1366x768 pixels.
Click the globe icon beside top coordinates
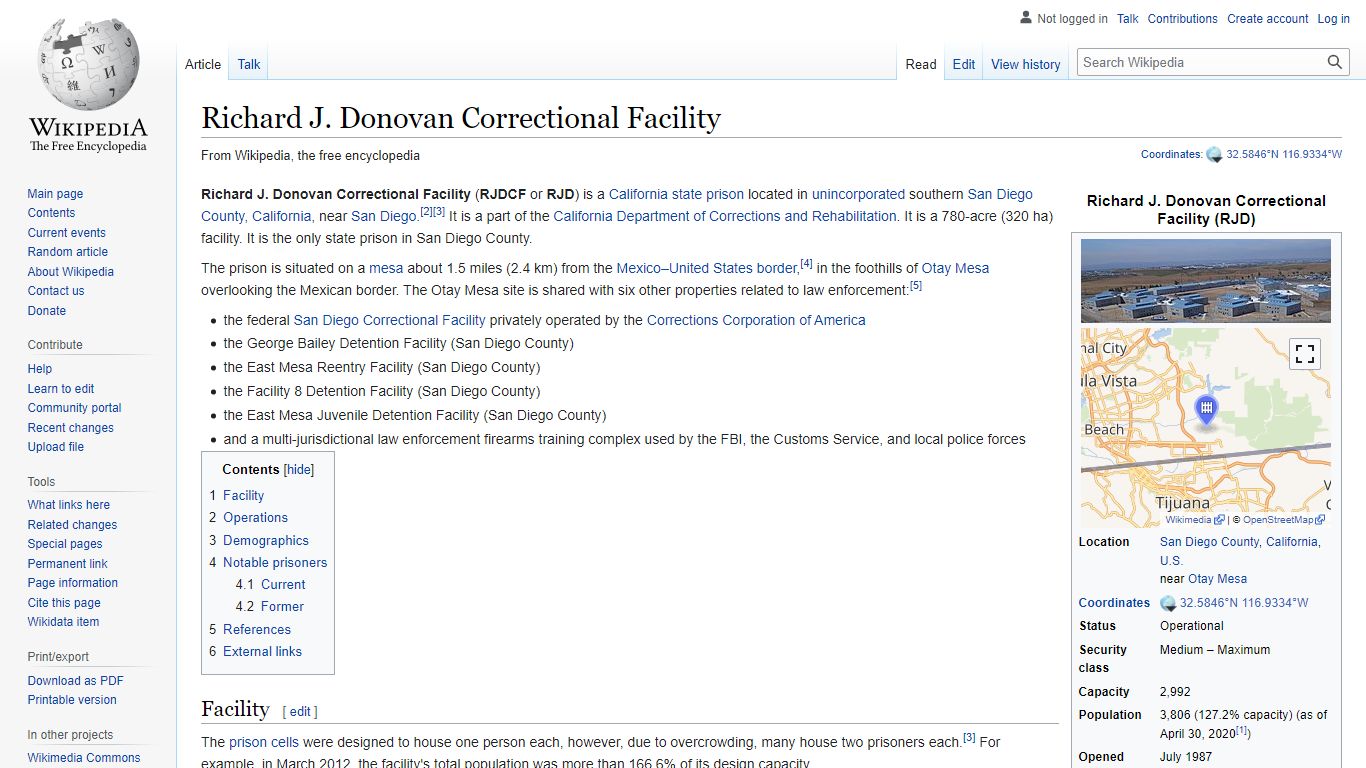(1214, 155)
